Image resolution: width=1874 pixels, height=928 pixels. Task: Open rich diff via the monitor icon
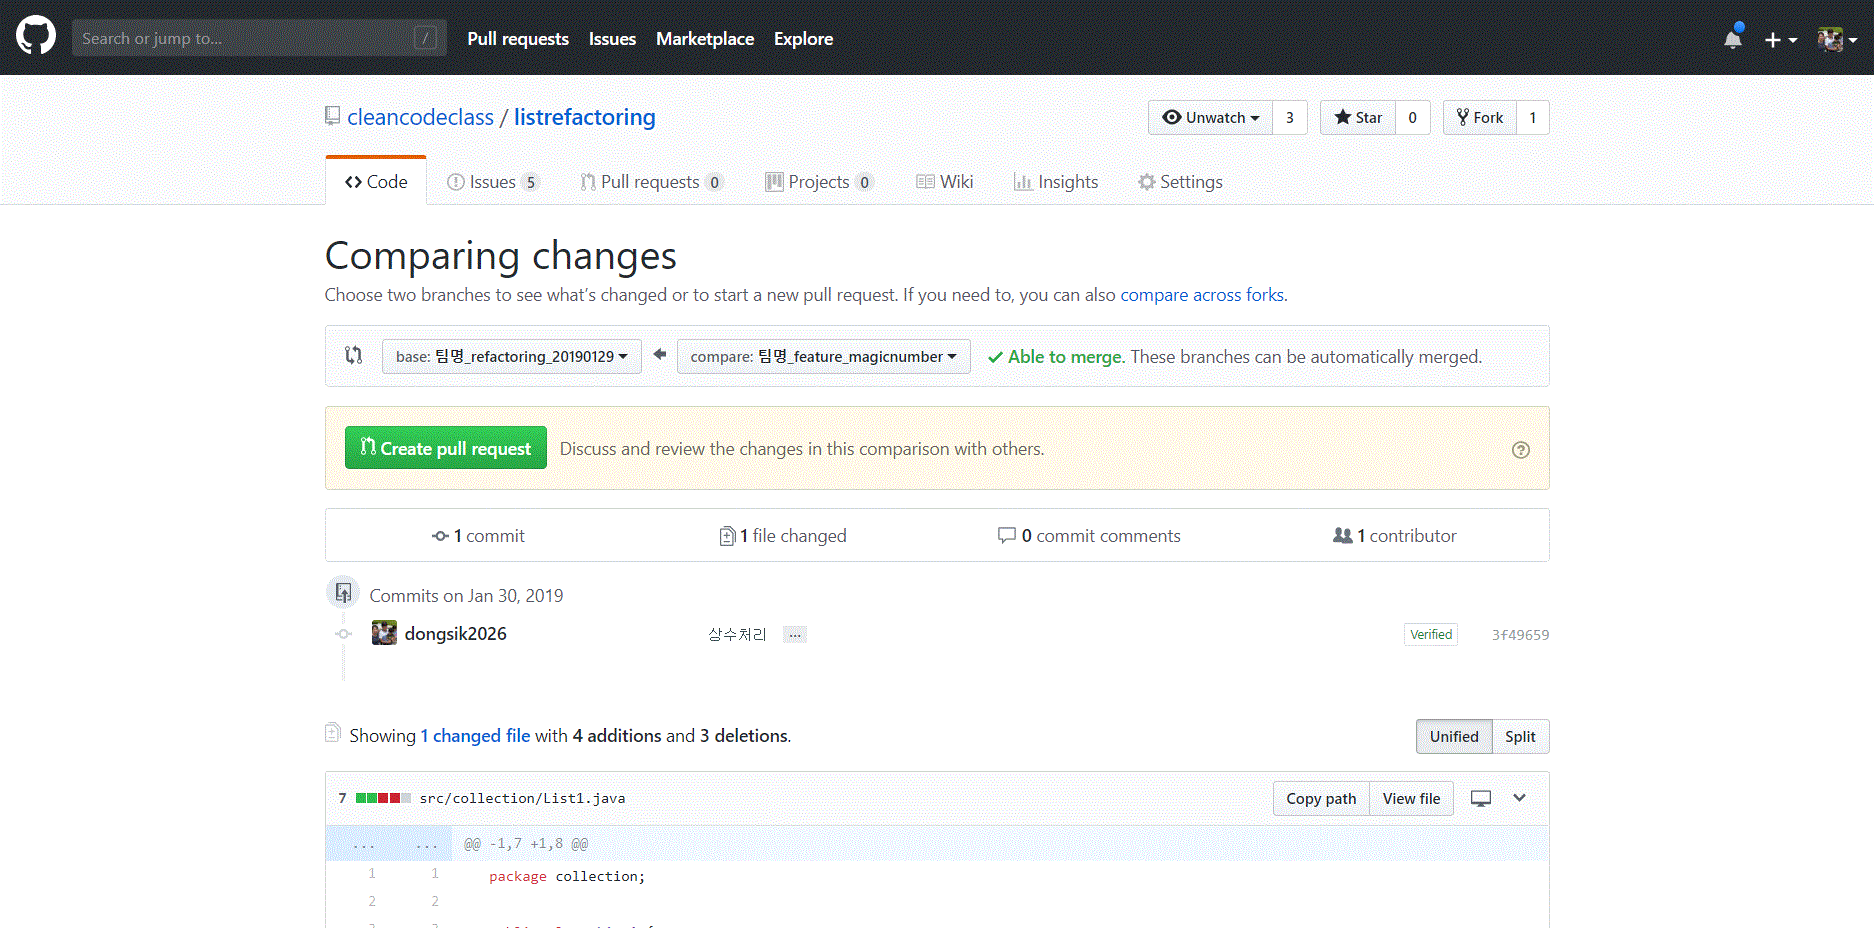coord(1480,798)
